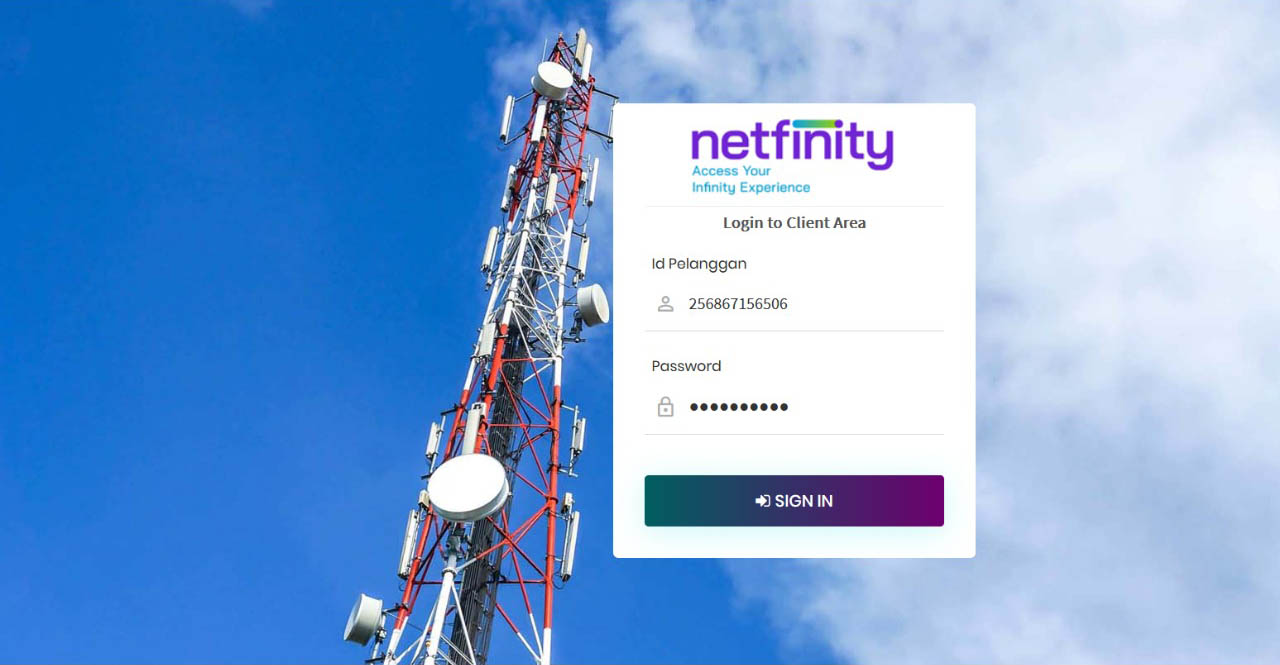Select the Id Pelanggan input field
The image size is (1280, 665).
tap(794, 304)
